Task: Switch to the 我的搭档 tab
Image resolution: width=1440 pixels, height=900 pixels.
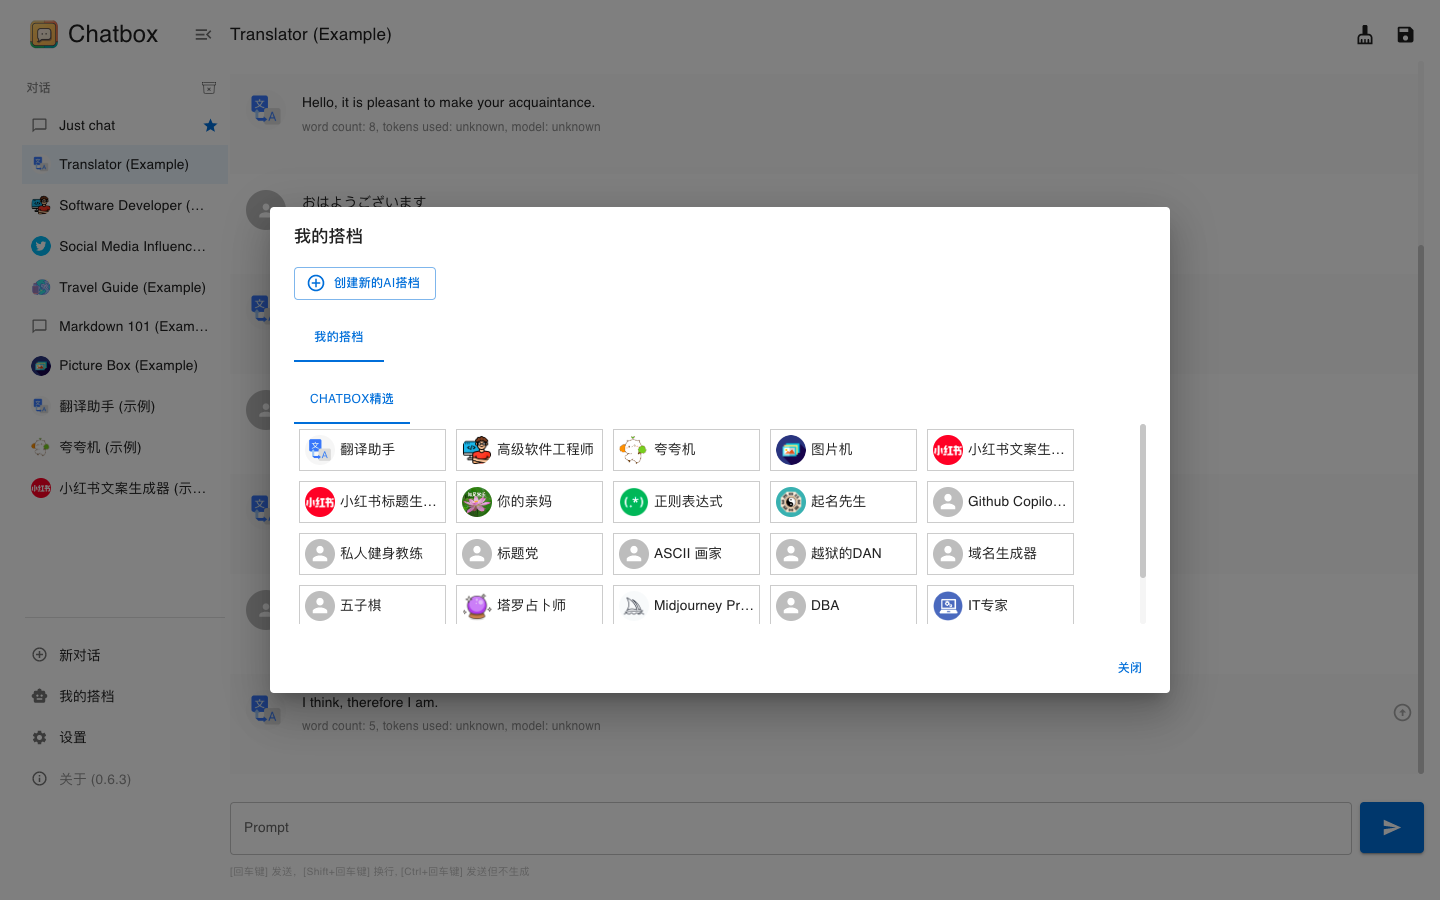Action: click(x=339, y=337)
